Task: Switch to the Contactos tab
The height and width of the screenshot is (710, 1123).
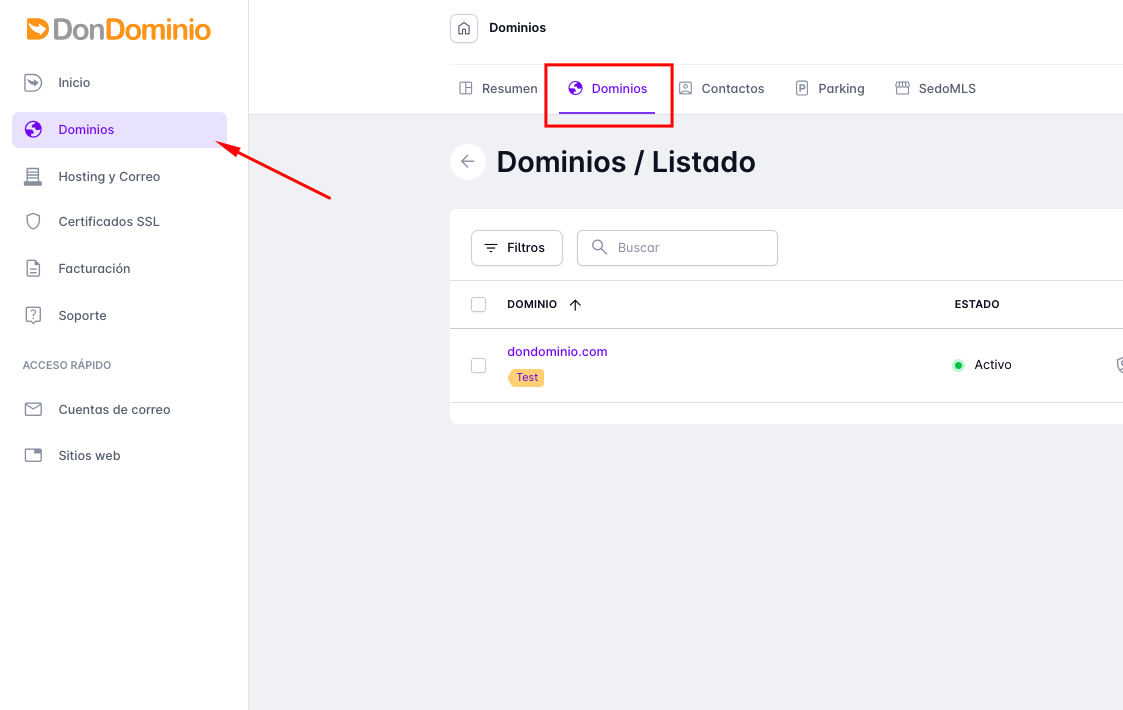Action: click(721, 89)
